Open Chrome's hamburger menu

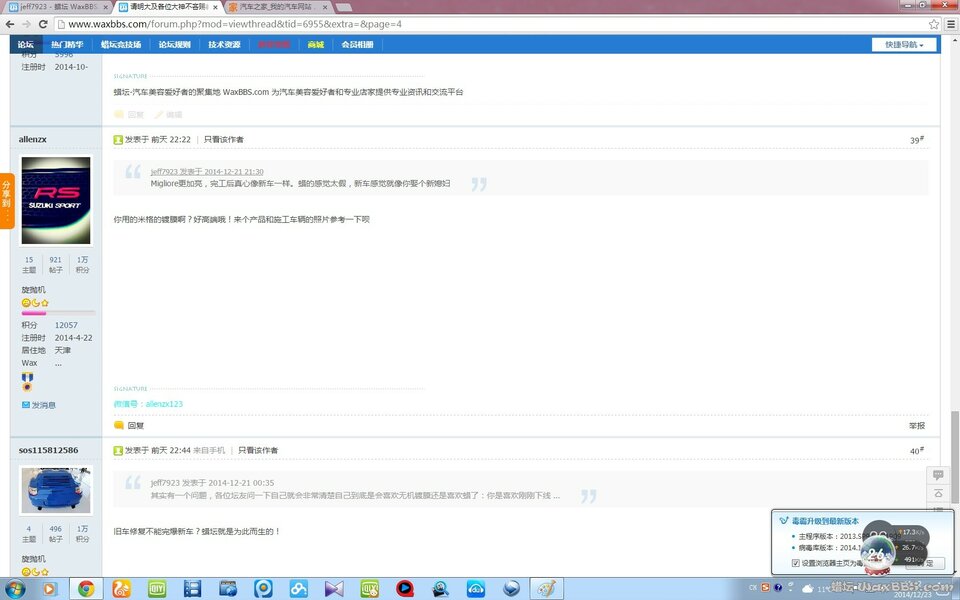[x=949, y=24]
